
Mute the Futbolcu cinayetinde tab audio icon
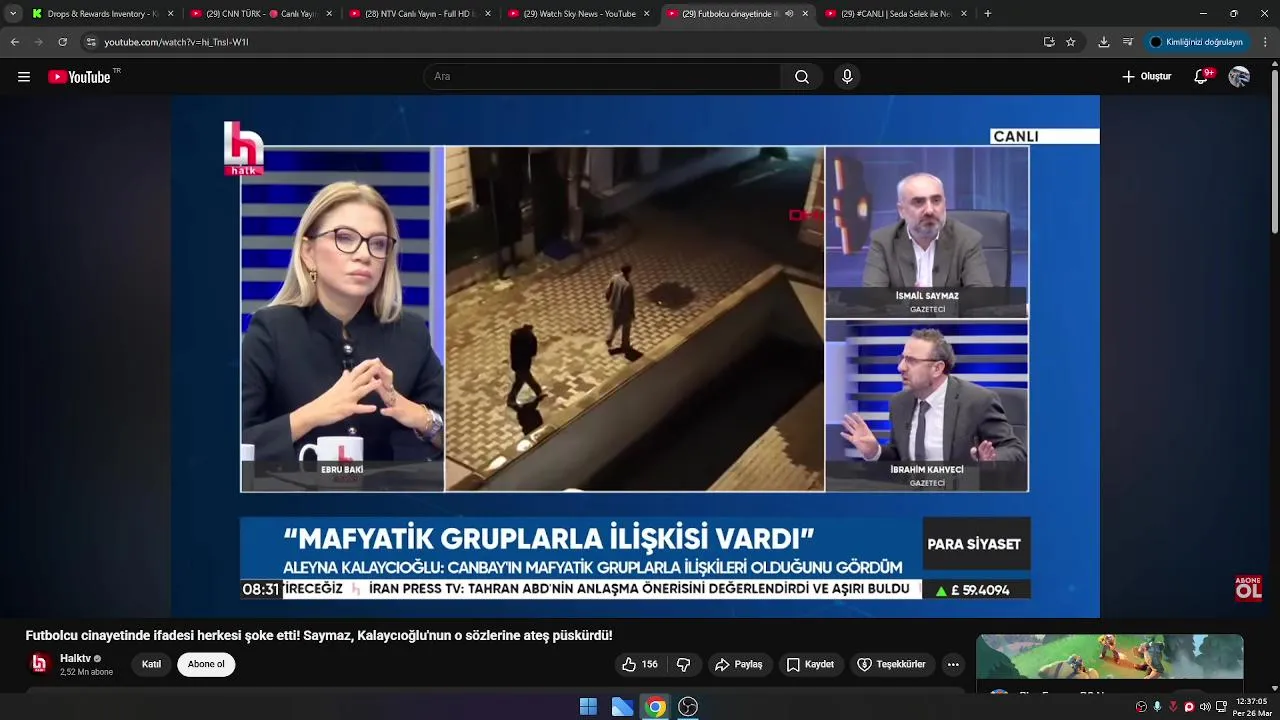(x=789, y=14)
